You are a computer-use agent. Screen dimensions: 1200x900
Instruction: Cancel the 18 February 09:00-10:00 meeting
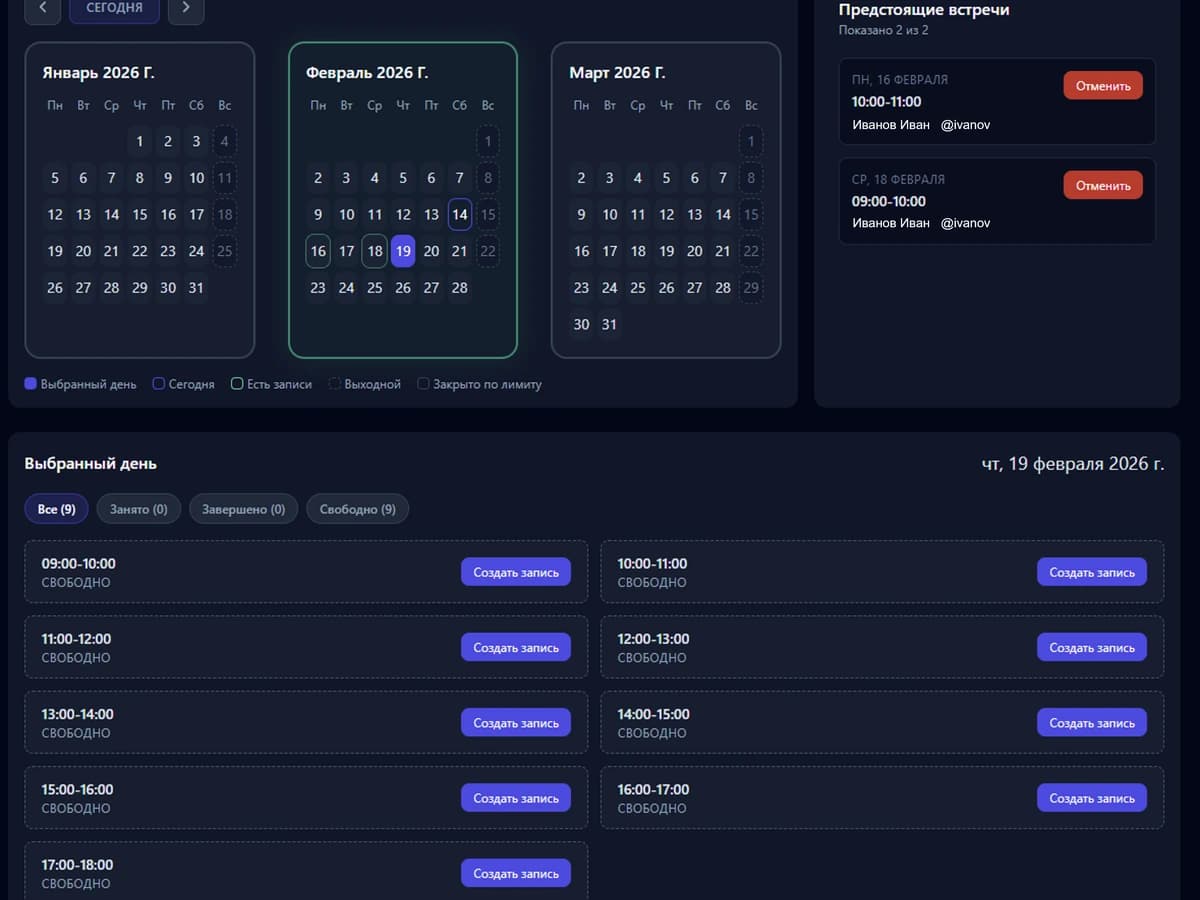(1102, 186)
